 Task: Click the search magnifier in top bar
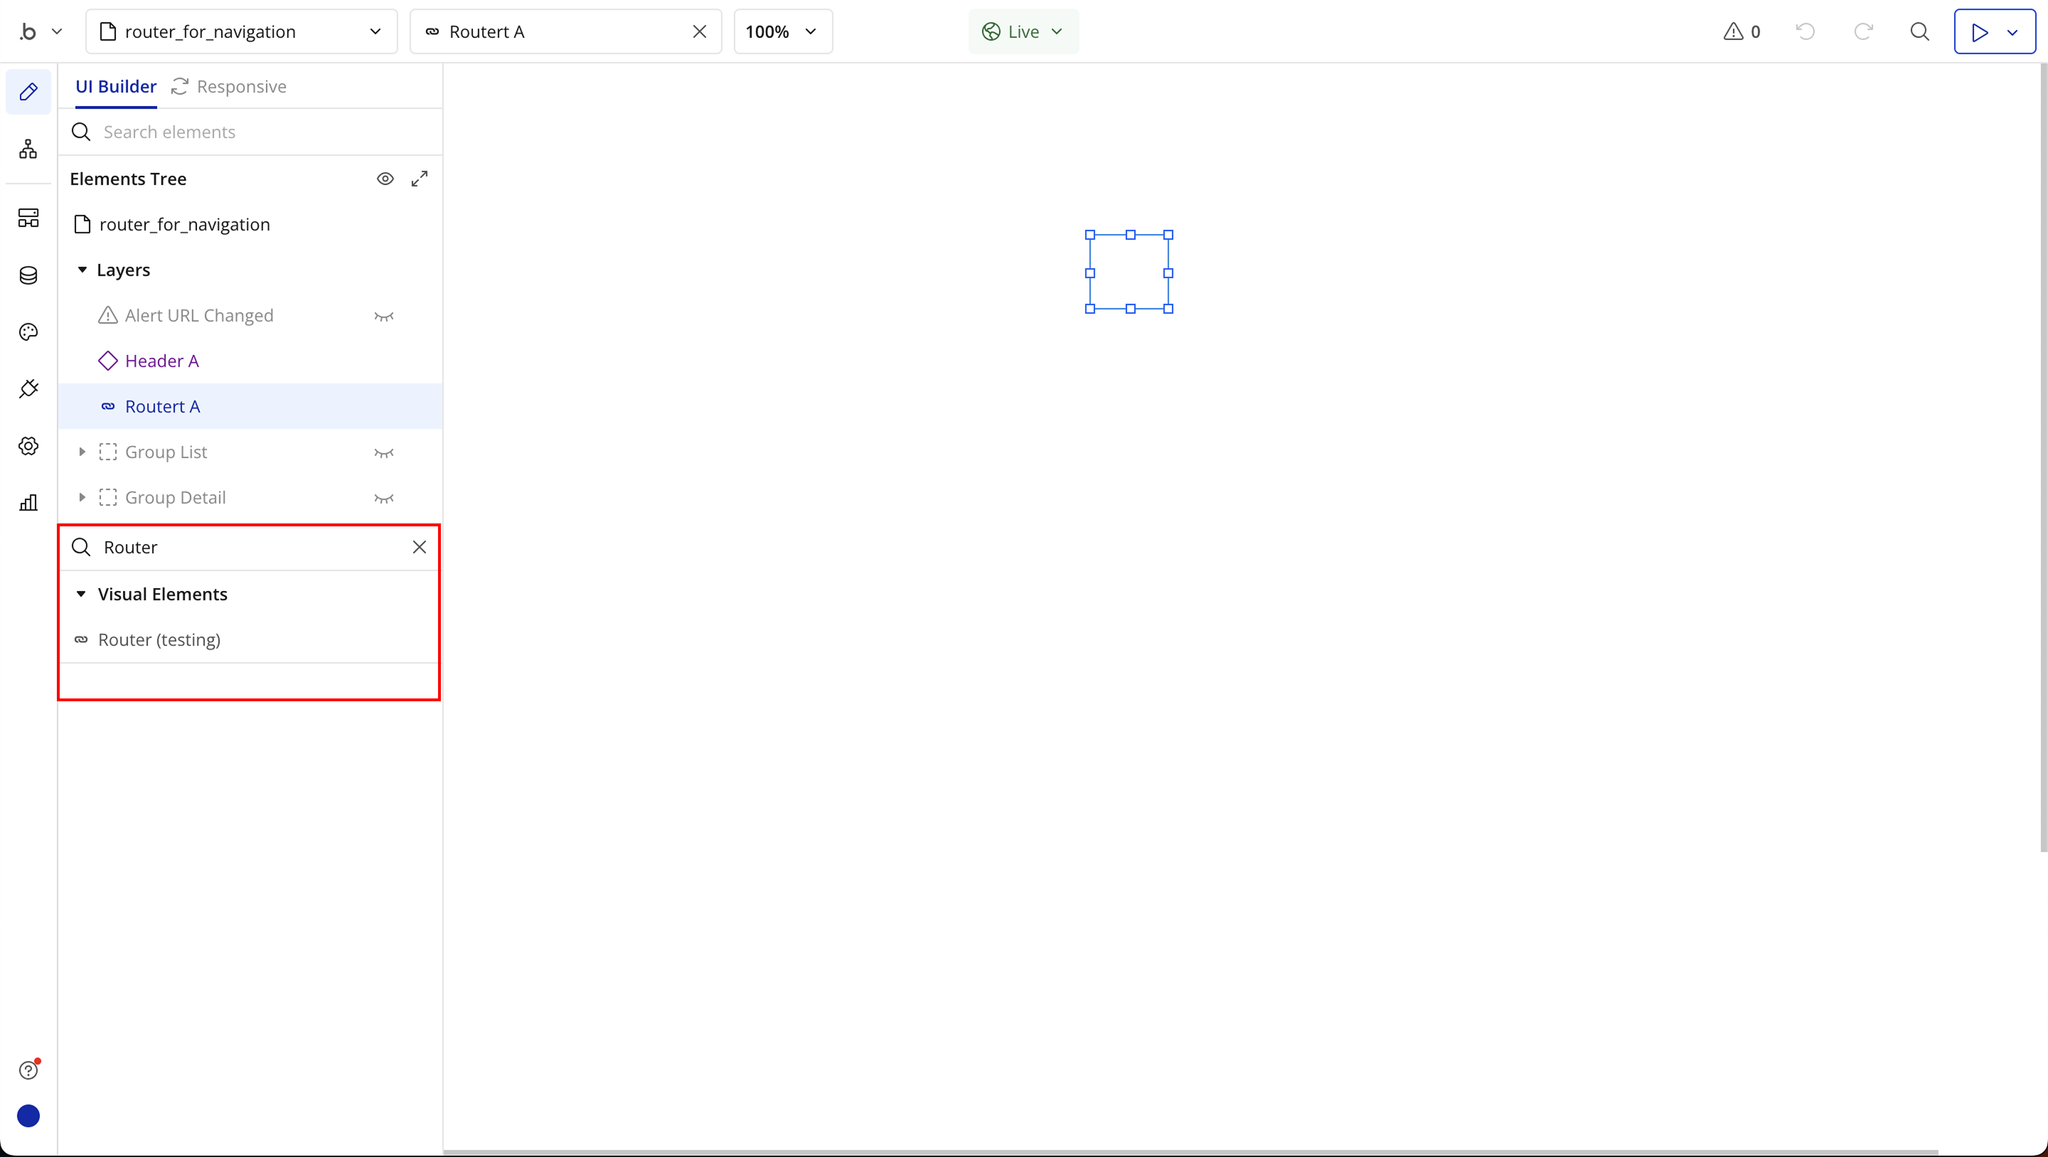pos(1919,32)
